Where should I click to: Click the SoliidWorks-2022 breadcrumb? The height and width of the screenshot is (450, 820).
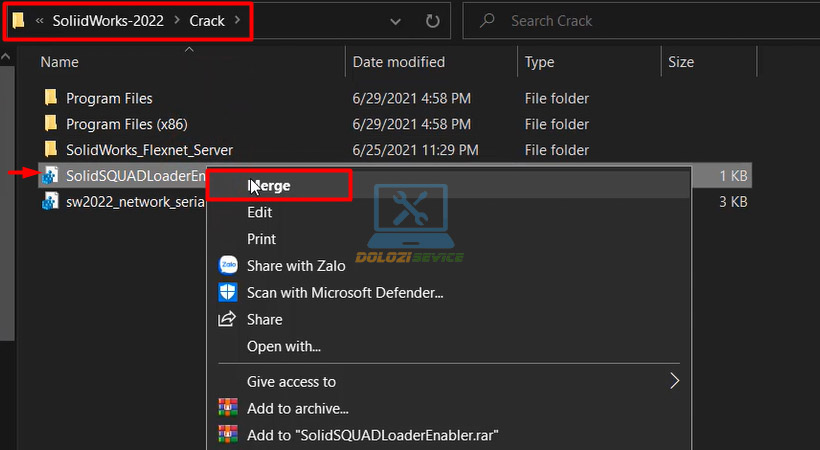(x=108, y=21)
